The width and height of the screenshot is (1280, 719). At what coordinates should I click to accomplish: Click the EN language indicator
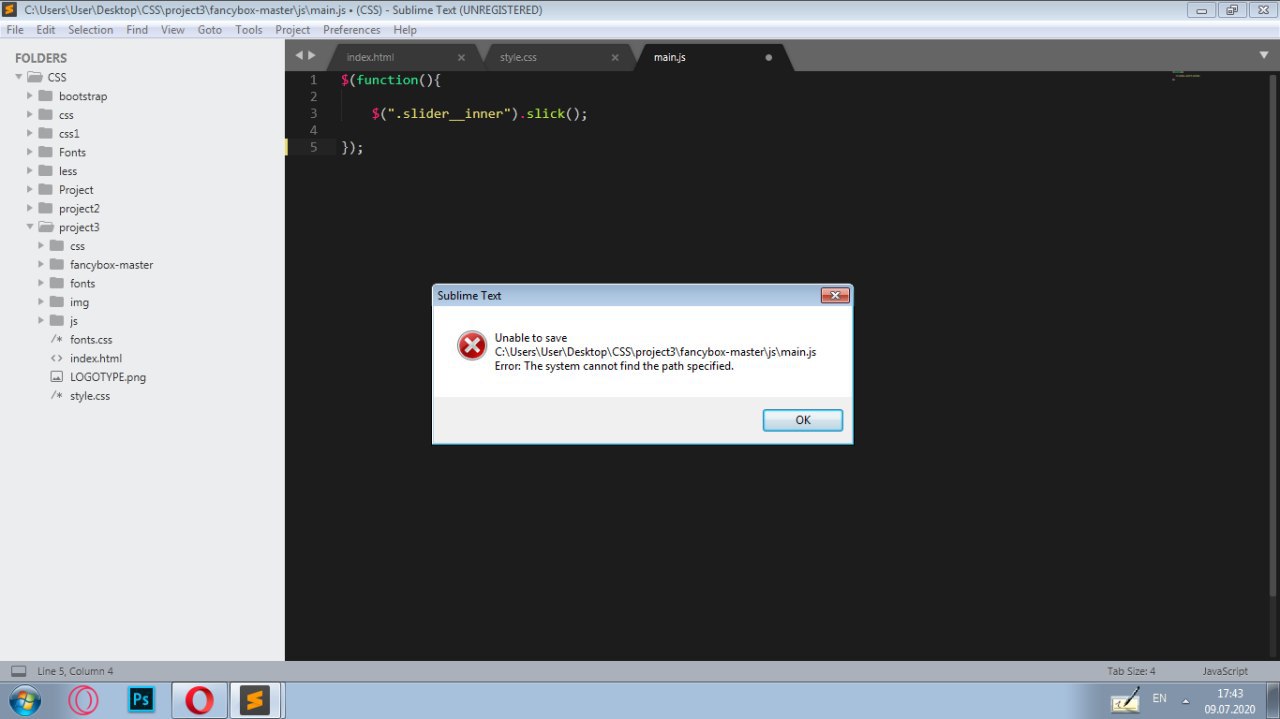(1160, 698)
